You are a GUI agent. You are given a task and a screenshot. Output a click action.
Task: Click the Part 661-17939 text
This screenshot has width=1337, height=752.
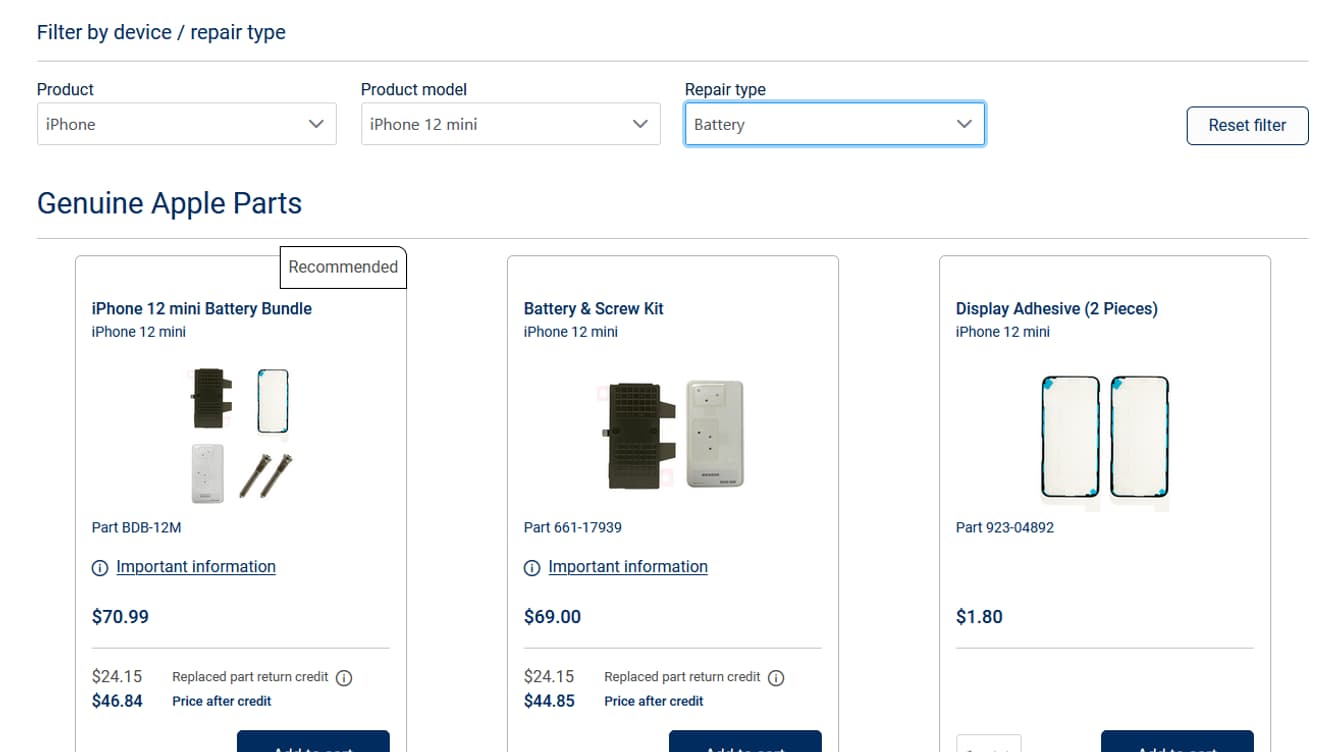point(573,527)
